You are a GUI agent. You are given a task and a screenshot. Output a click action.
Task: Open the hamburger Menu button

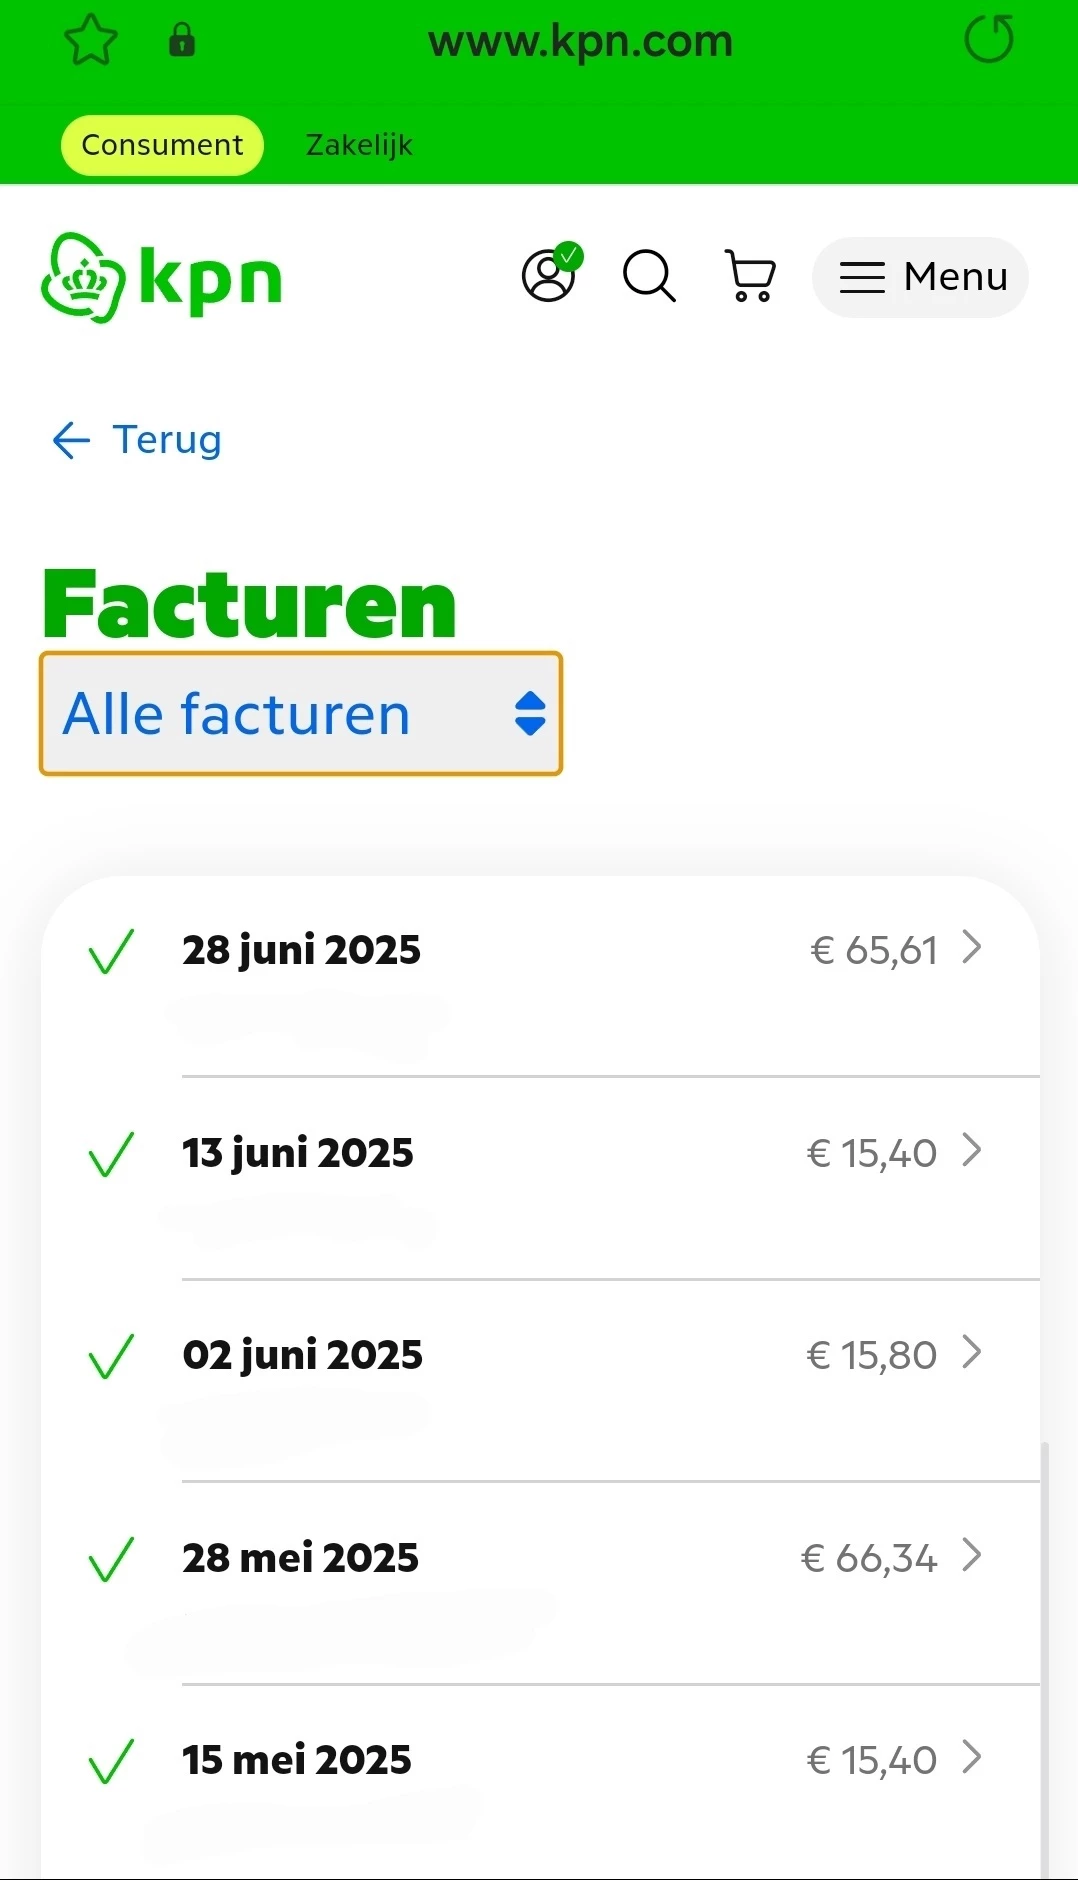(x=920, y=277)
